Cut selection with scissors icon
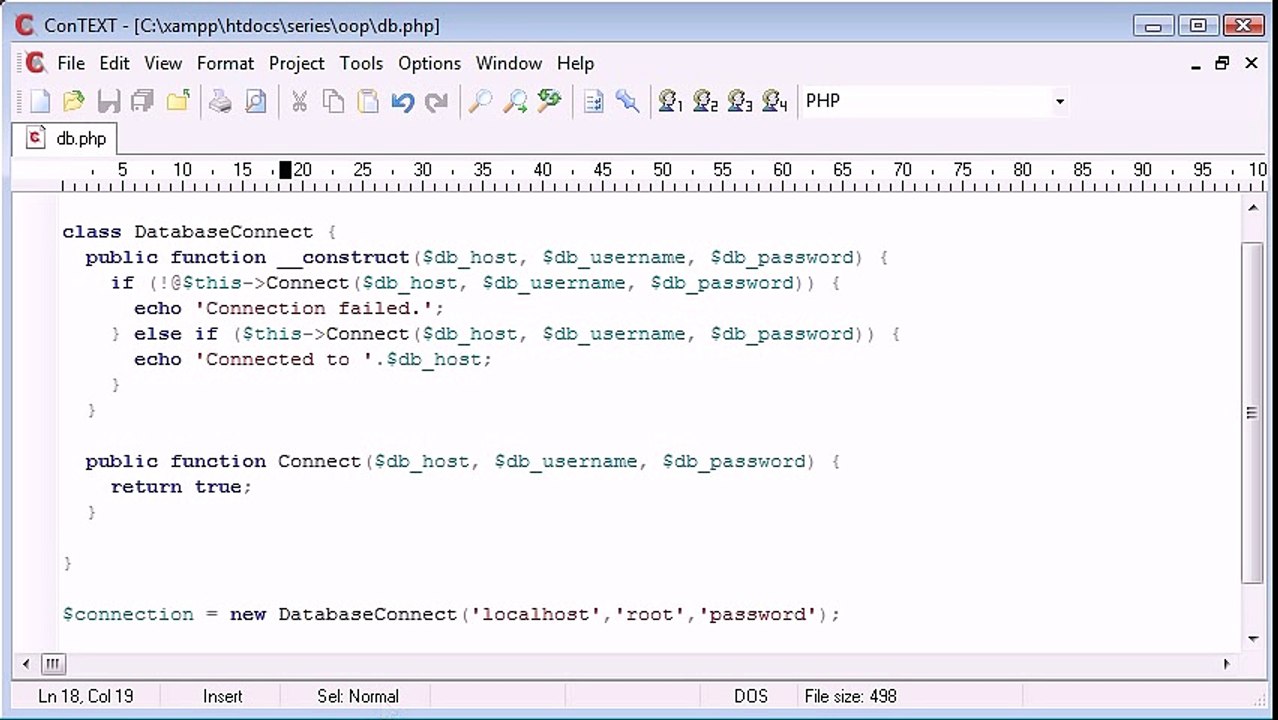Viewport: 1278px width, 720px height. 299,101
